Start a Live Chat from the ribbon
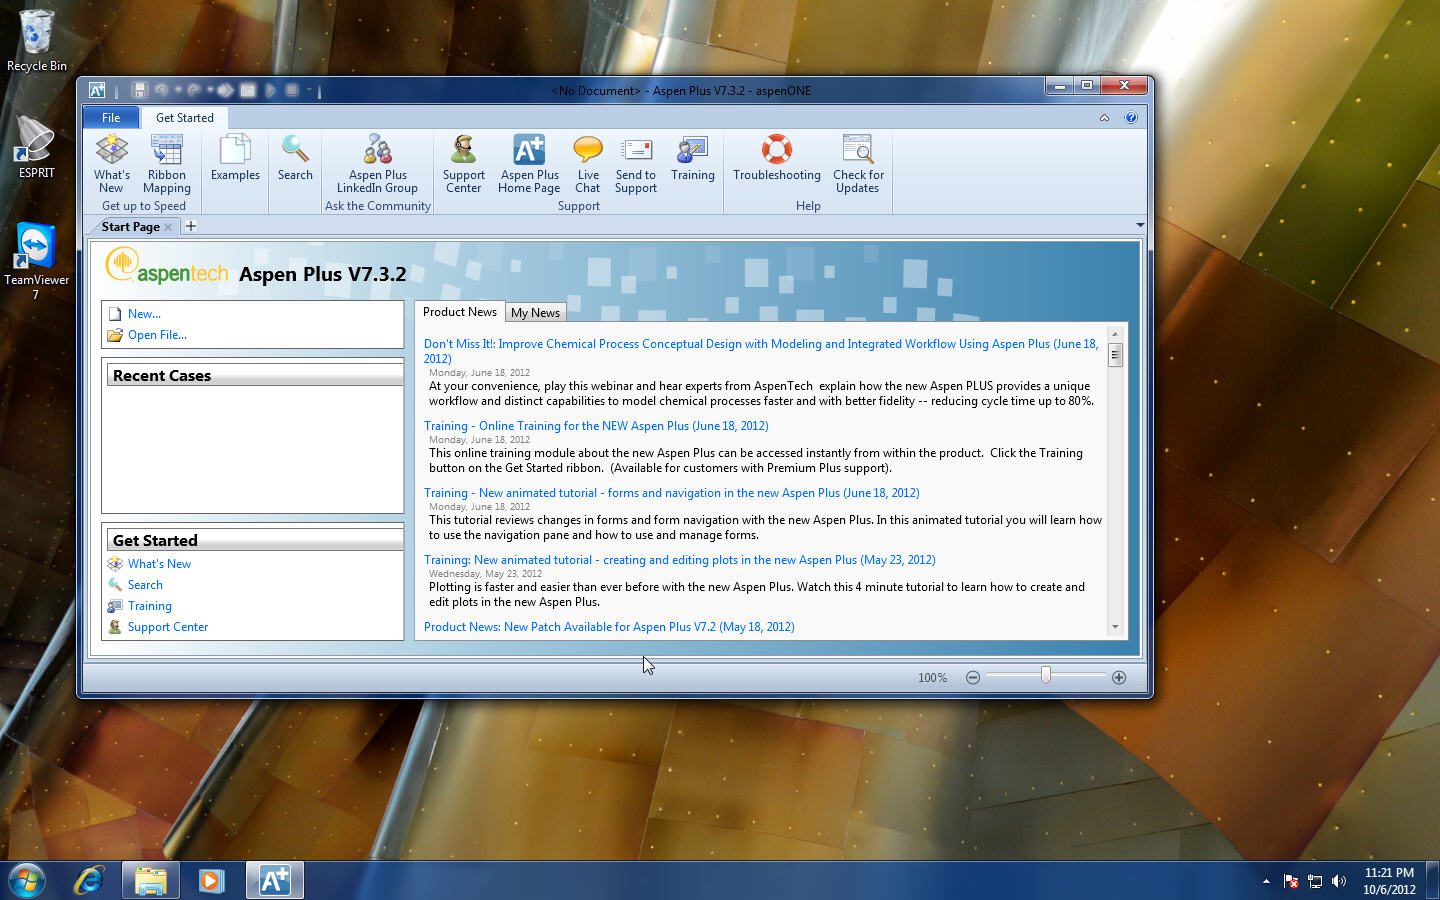 pos(588,164)
